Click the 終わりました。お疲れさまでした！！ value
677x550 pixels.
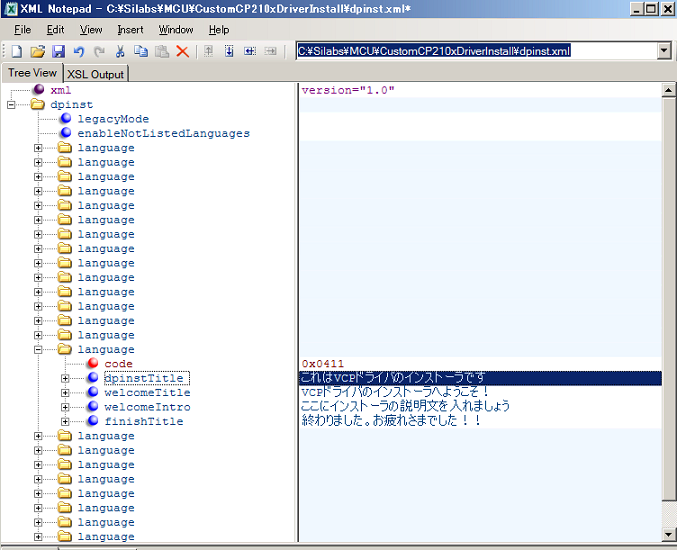pyautogui.click(x=391, y=420)
